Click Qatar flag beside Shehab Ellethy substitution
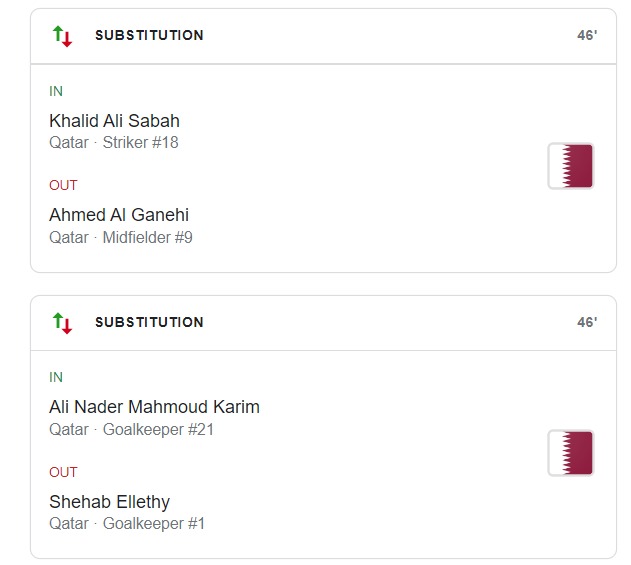631x565 pixels. pyautogui.click(x=571, y=453)
